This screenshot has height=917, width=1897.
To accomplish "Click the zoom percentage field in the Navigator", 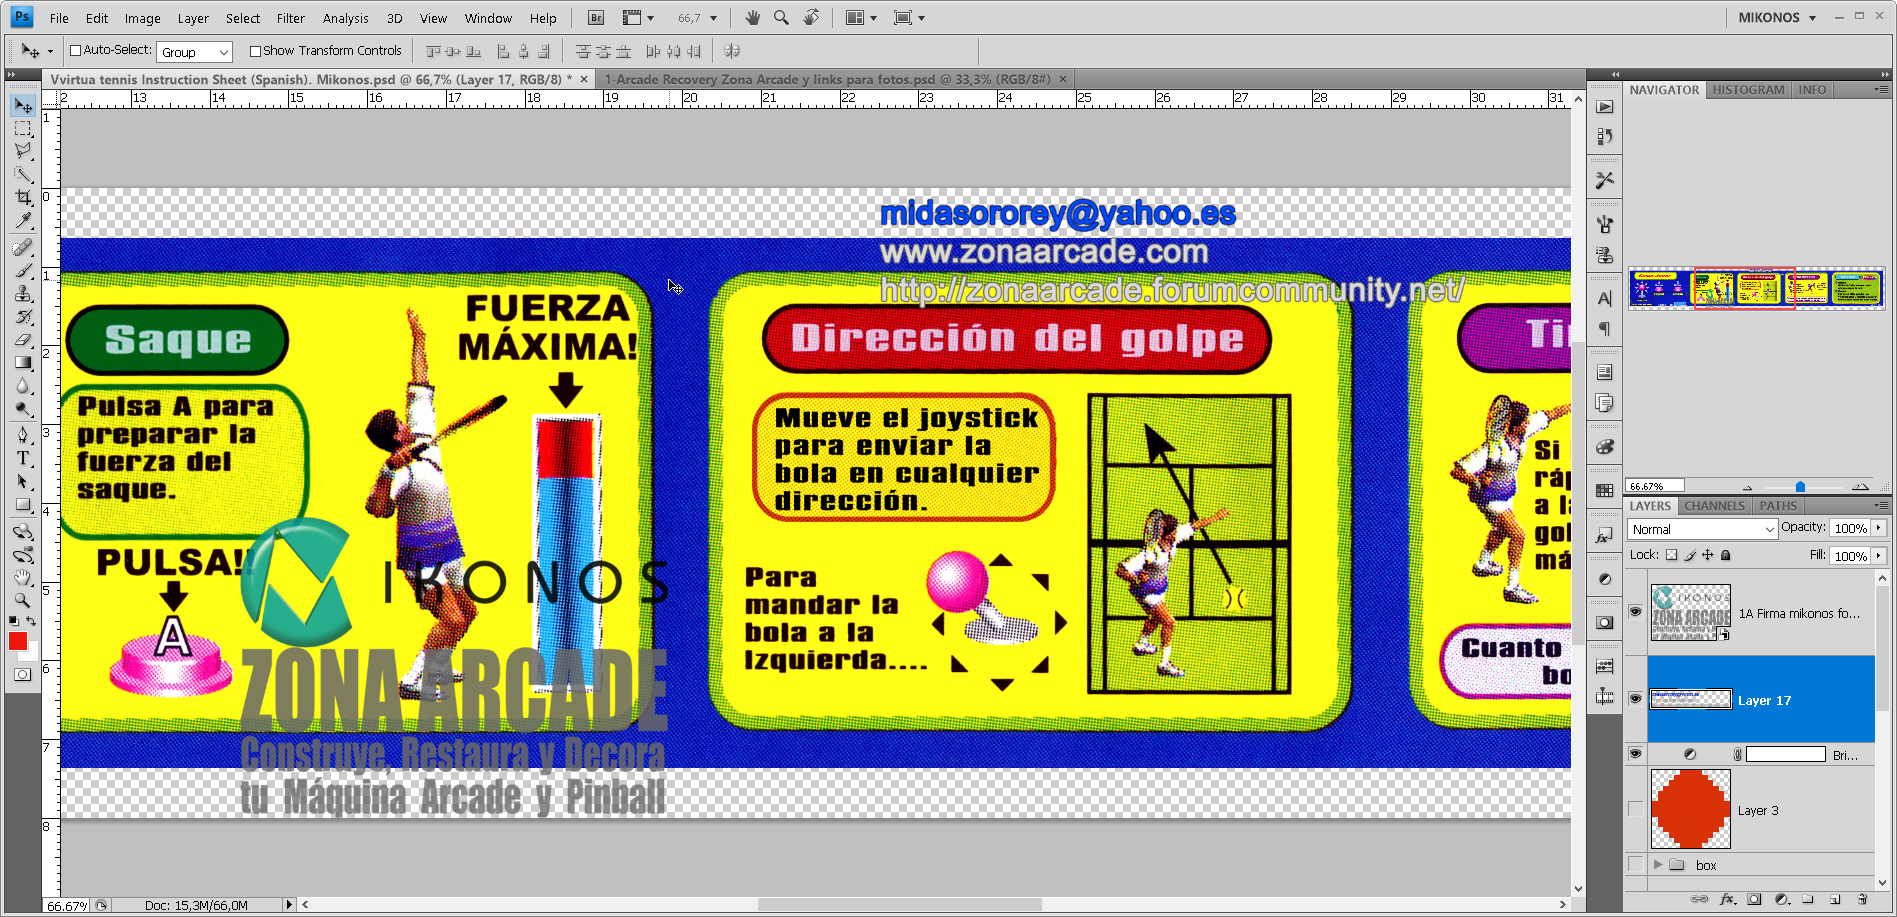I will tap(1657, 484).
